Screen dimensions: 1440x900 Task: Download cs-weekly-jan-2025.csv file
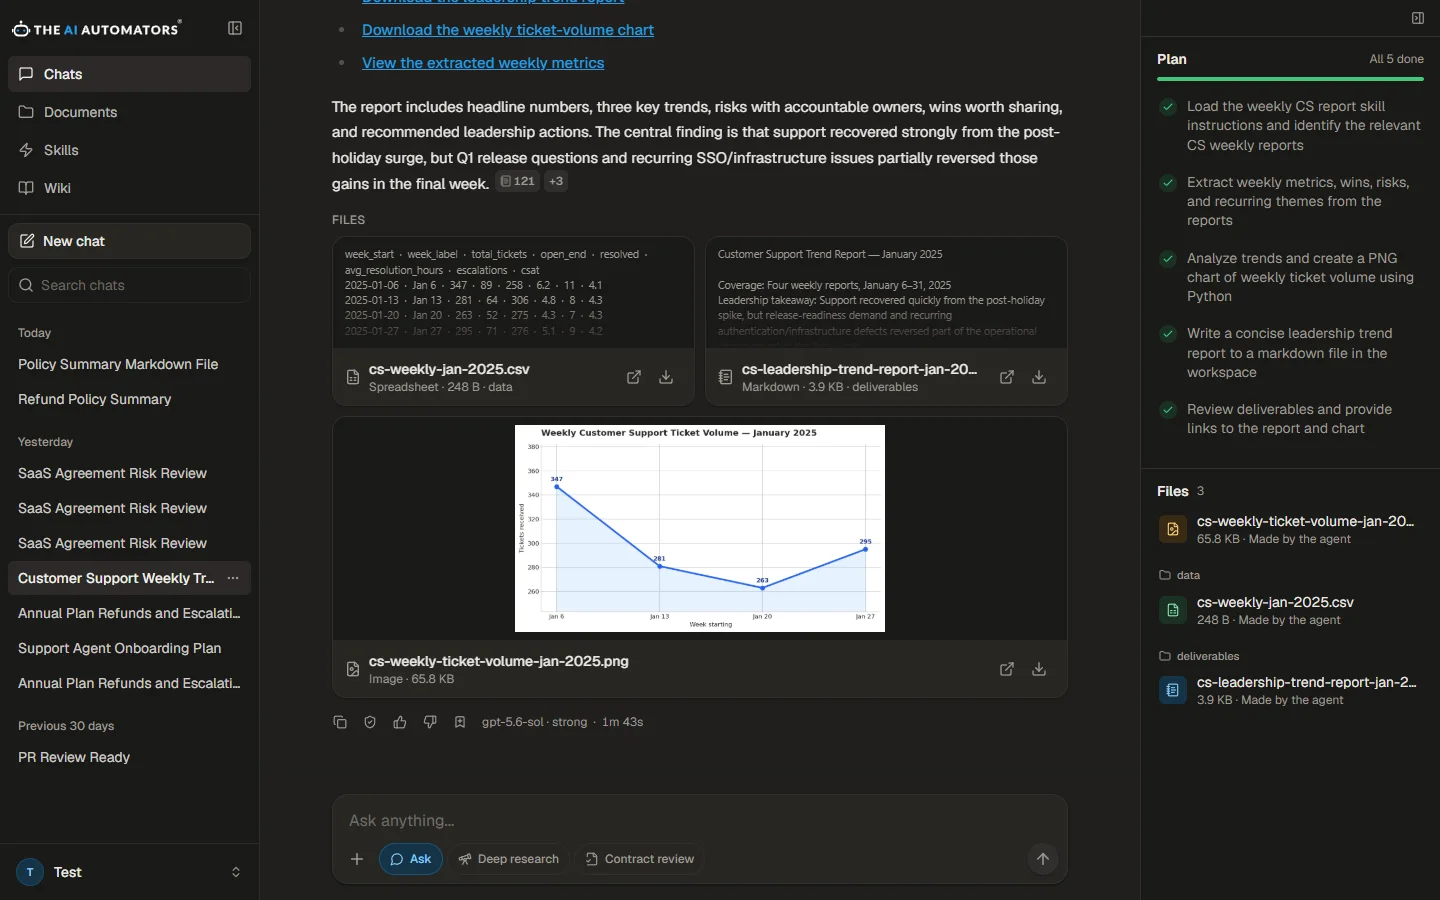(x=666, y=377)
